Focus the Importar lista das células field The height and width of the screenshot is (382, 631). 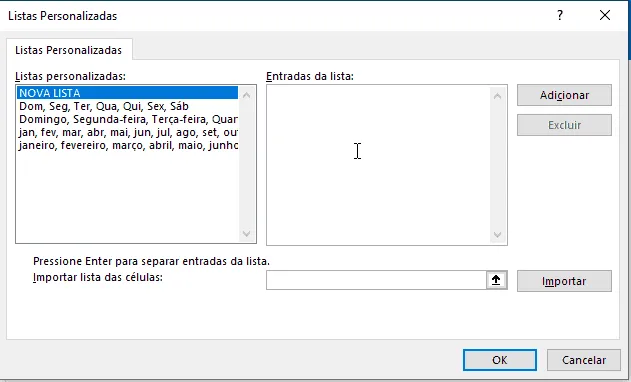(376, 280)
